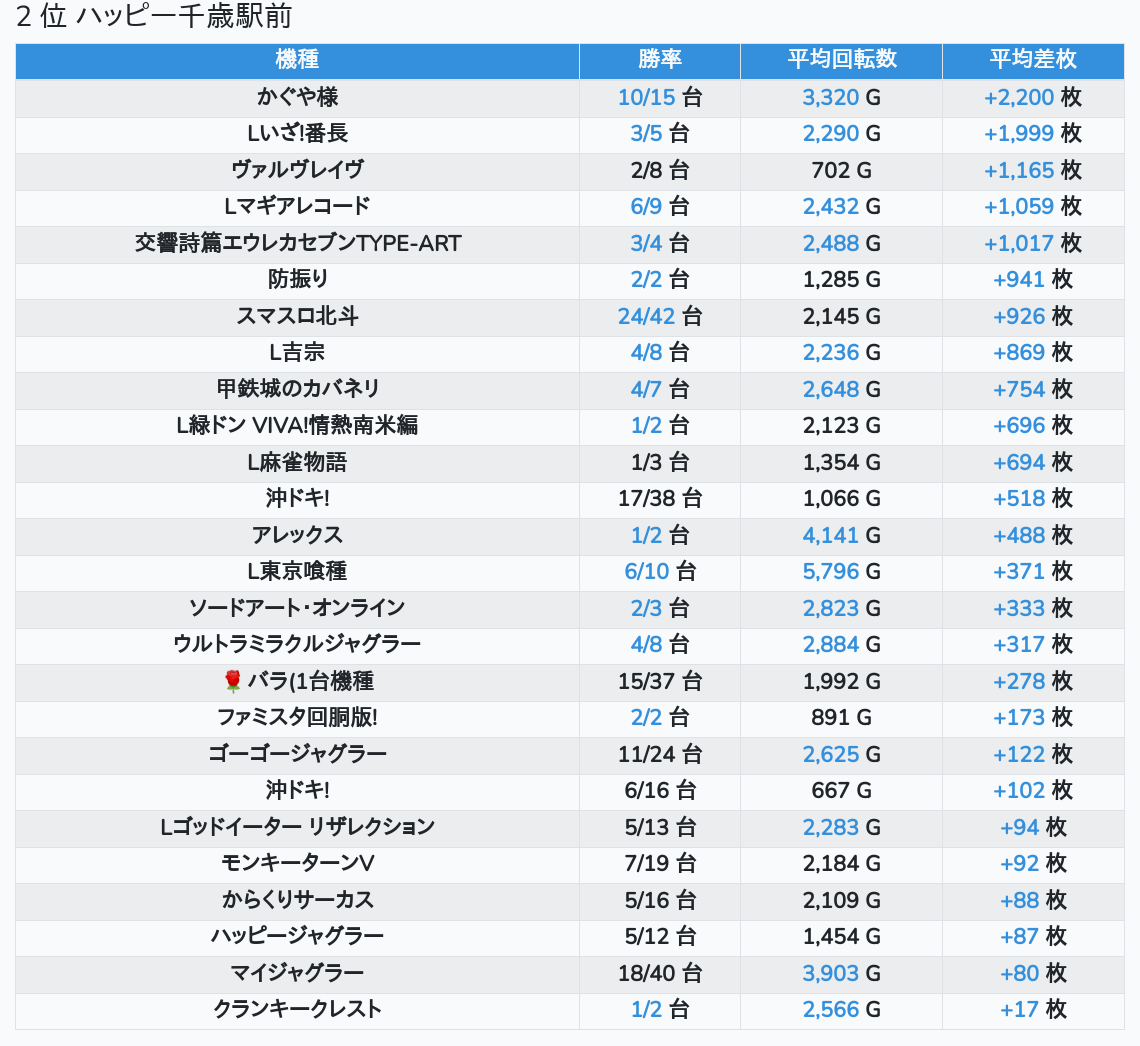1140x1046 pixels.
Task: Select 交響詩篇エウレカセブンTYPE-ART row name
Action: coord(297,244)
